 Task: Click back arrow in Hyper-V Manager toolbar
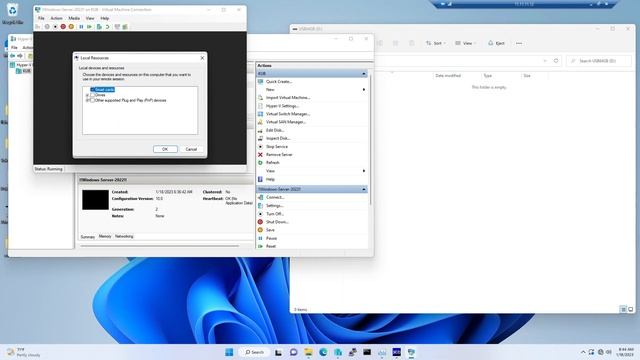pyautogui.click(x=13, y=56)
